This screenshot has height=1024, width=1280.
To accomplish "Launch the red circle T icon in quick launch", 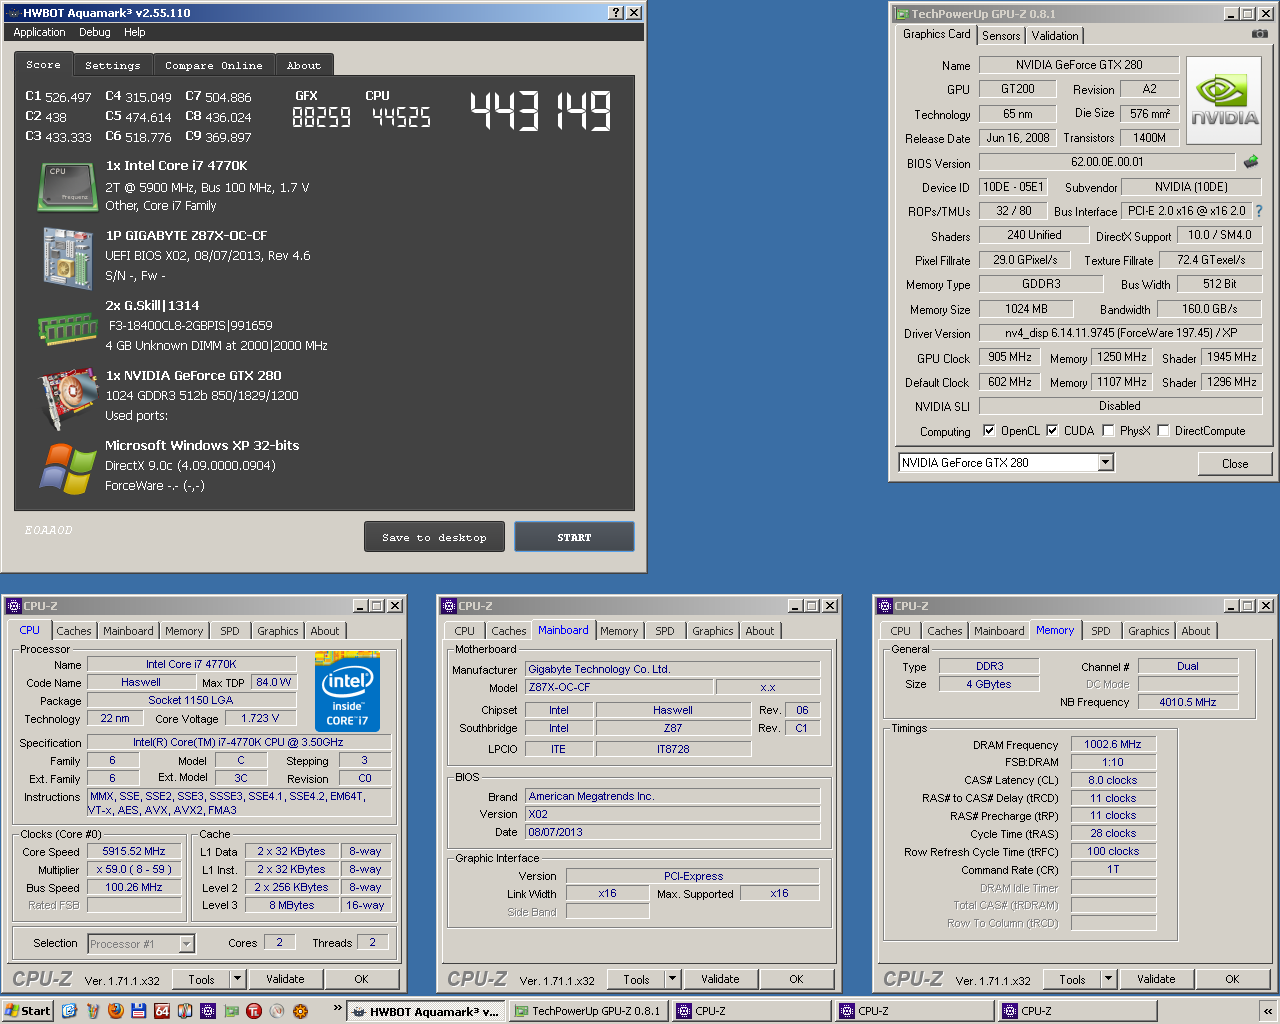I will click(254, 1011).
